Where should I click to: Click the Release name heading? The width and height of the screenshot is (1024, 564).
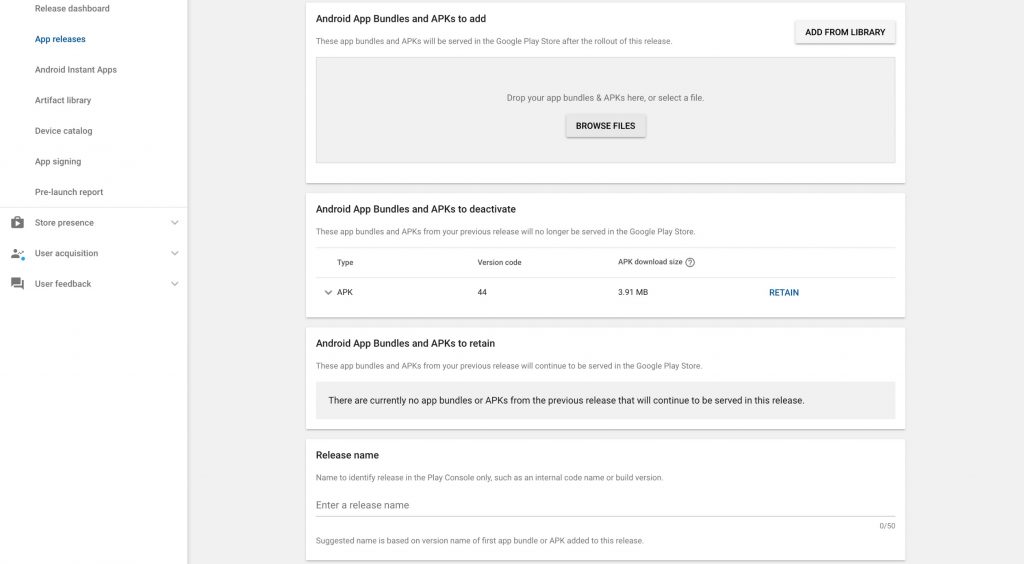pyautogui.click(x=347, y=455)
